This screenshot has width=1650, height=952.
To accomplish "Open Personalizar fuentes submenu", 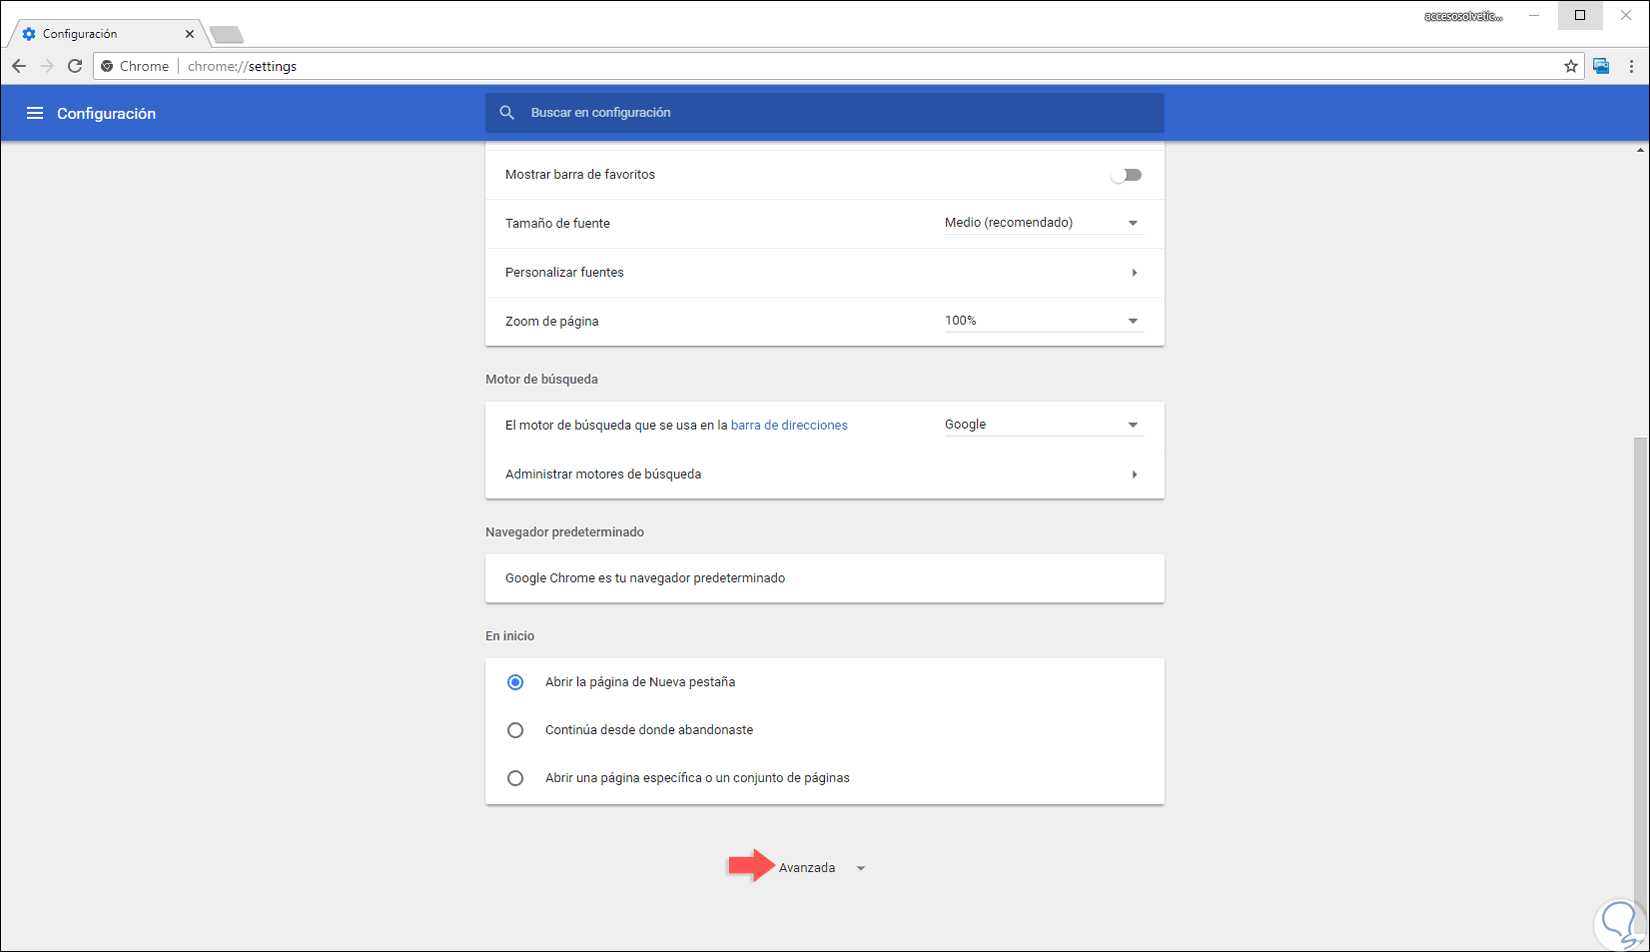I will [824, 272].
